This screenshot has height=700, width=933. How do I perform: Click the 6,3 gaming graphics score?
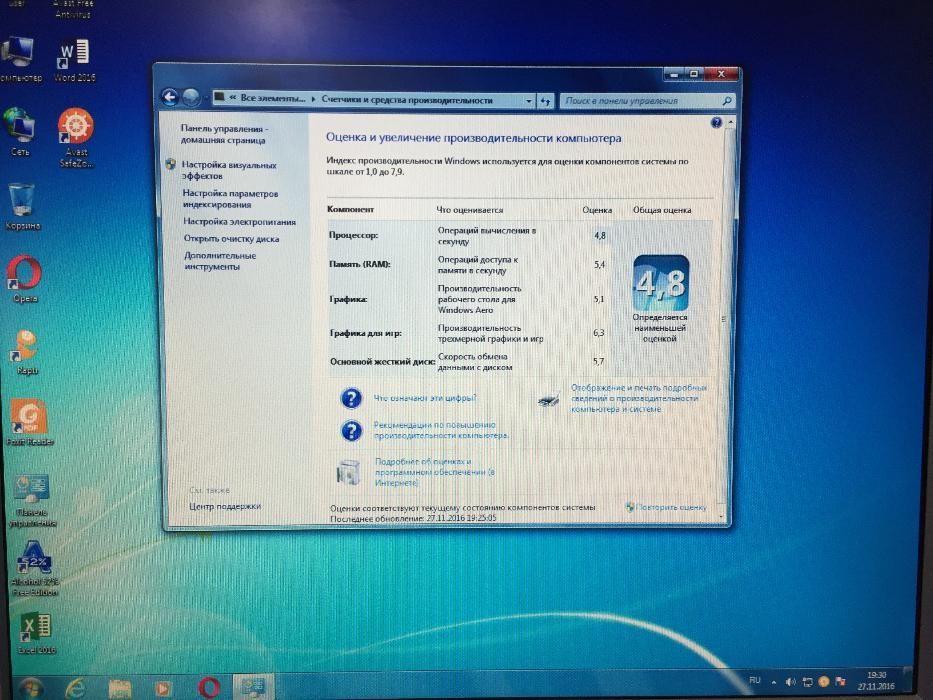tap(599, 333)
